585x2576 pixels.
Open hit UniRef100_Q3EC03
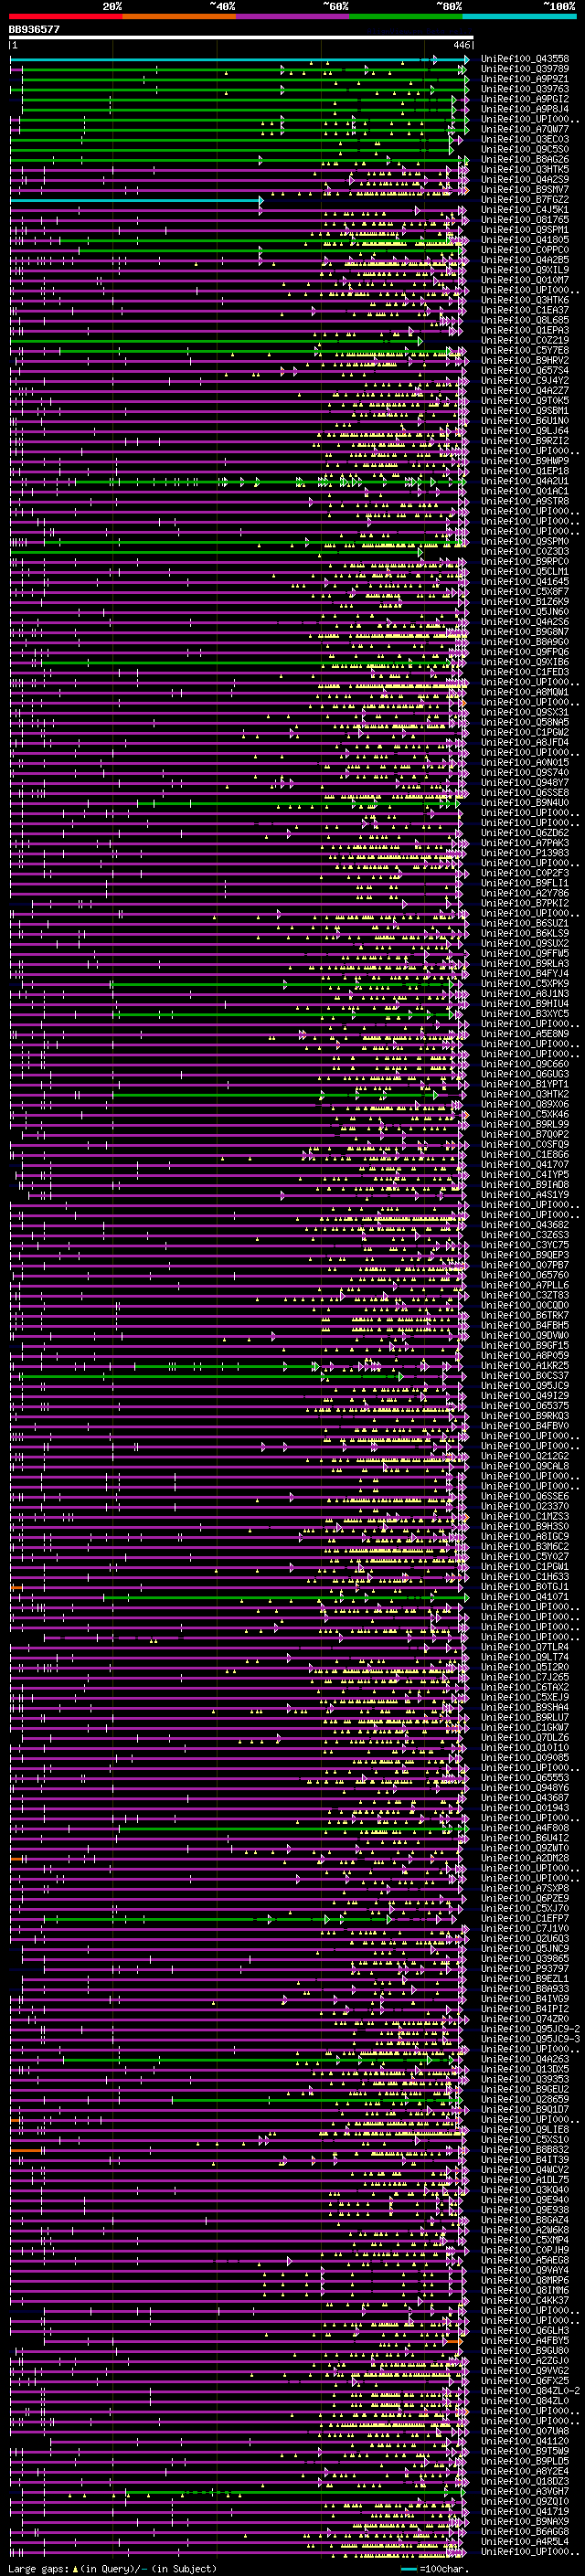click(524, 139)
